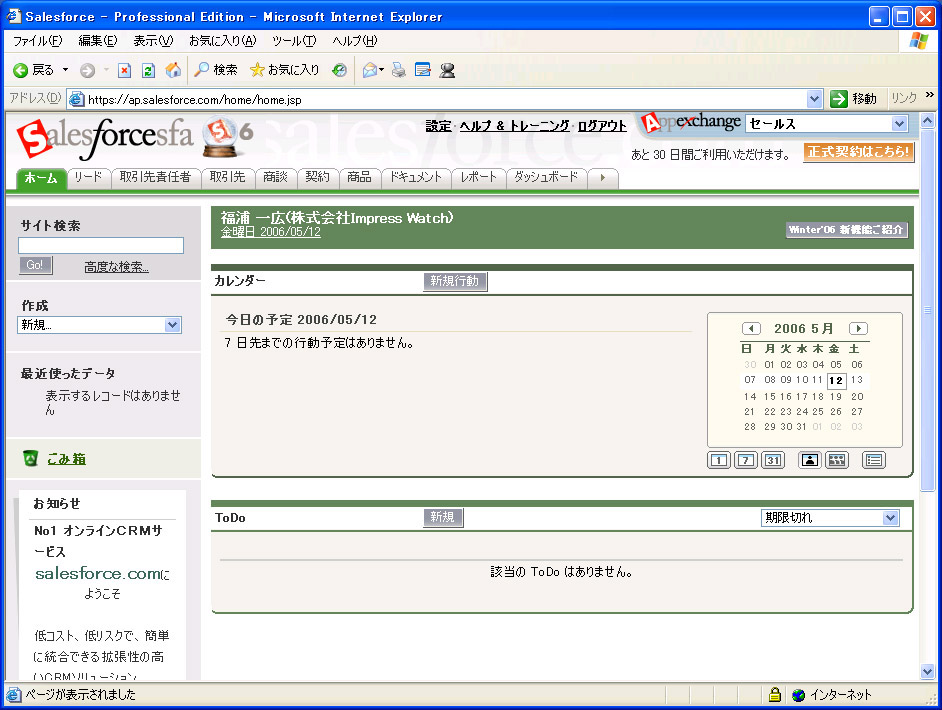Switch to the ドキュメント tab

tap(416, 178)
